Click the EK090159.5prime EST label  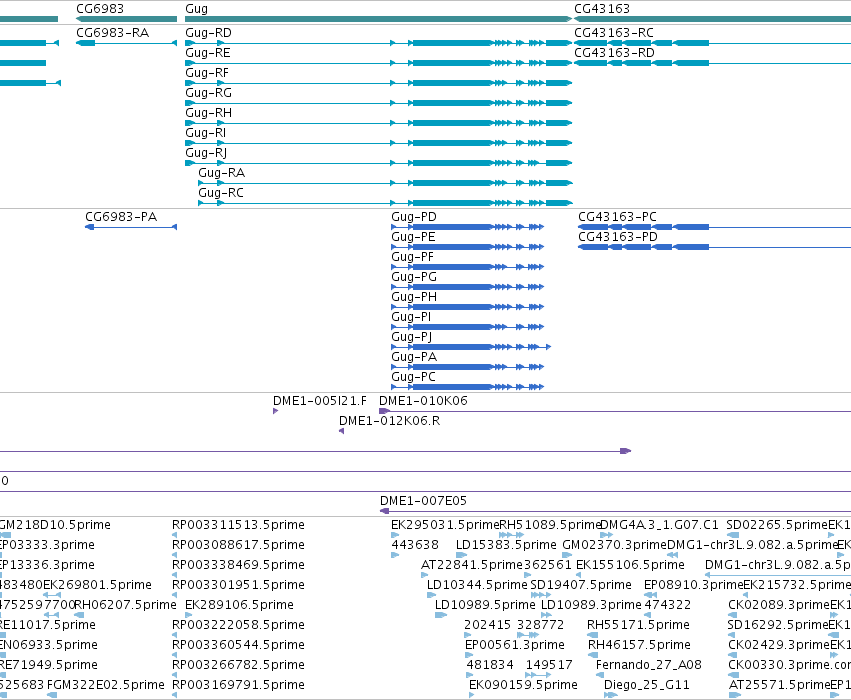pos(523,685)
